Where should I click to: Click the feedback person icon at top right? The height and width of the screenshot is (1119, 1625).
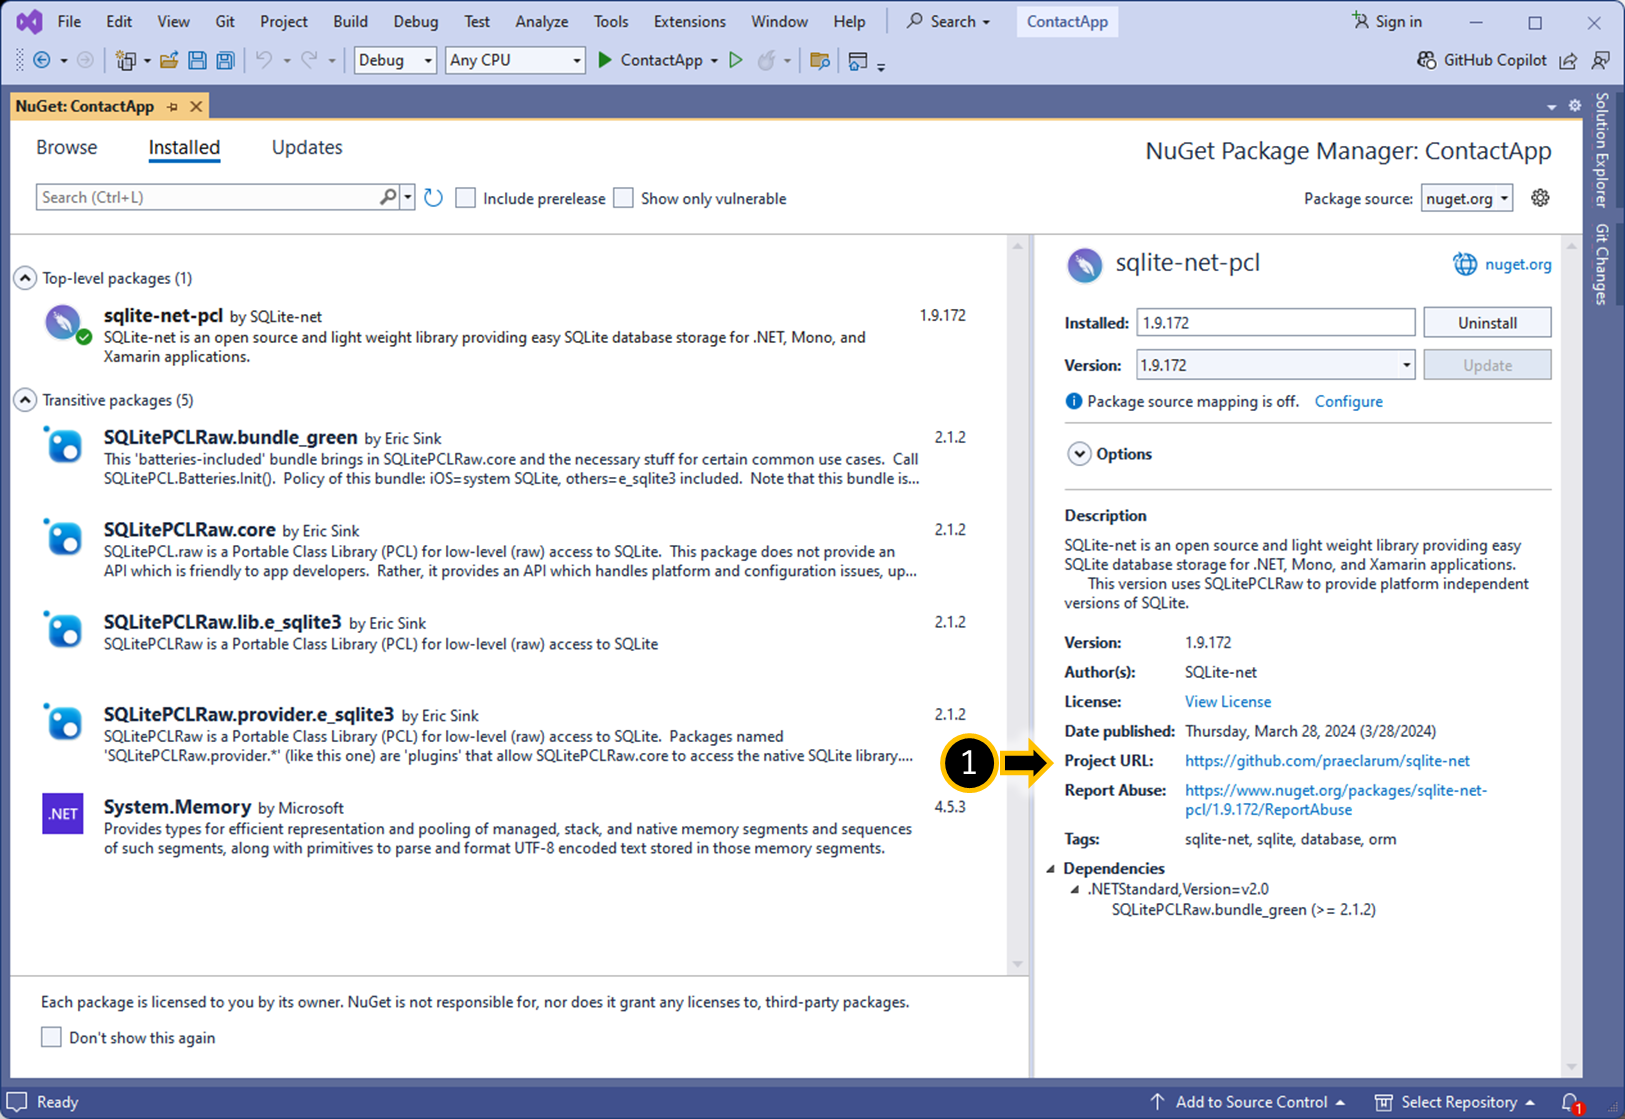(1601, 61)
